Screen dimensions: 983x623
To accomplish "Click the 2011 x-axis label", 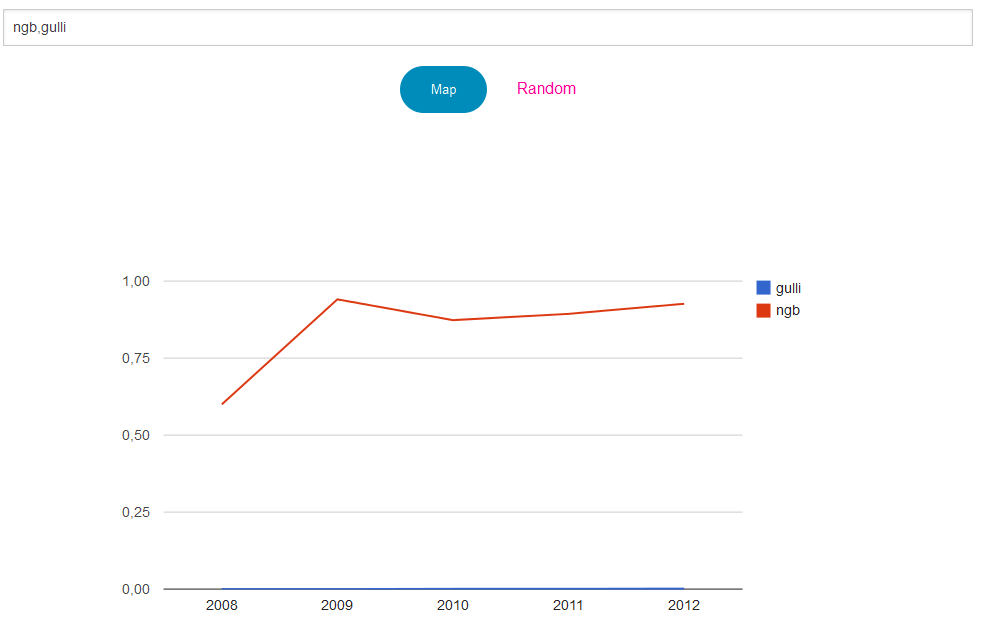I will point(568,605).
